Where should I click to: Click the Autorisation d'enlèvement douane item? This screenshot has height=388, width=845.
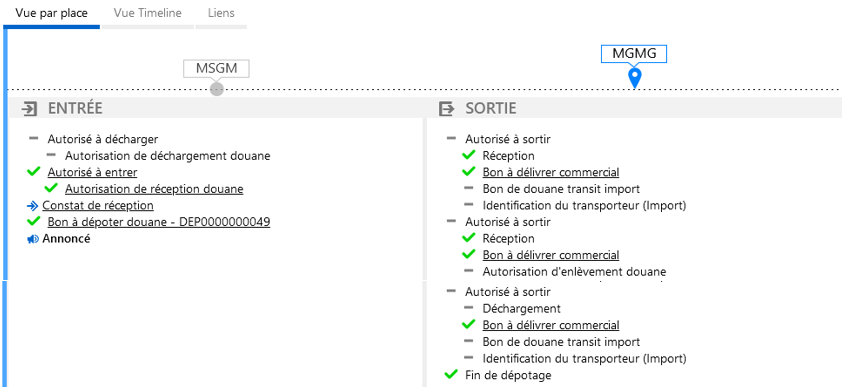tap(574, 272)
